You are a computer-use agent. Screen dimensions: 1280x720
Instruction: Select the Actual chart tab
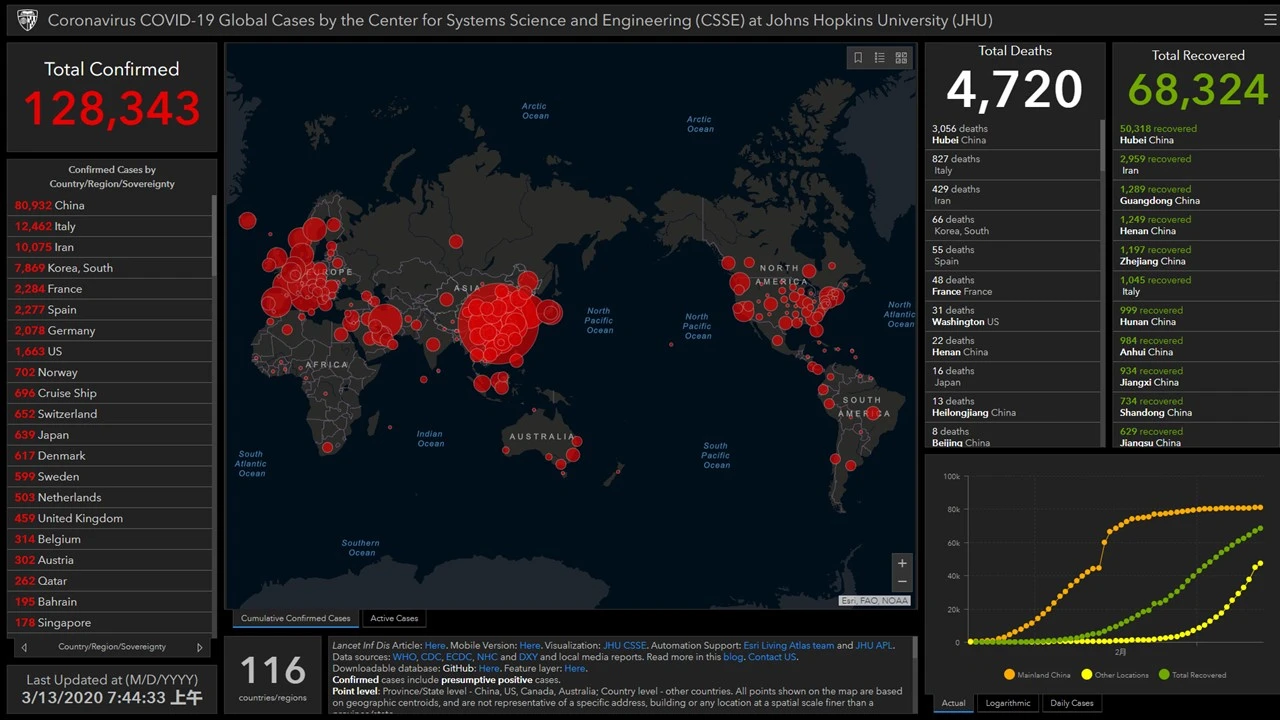[954, 703]
